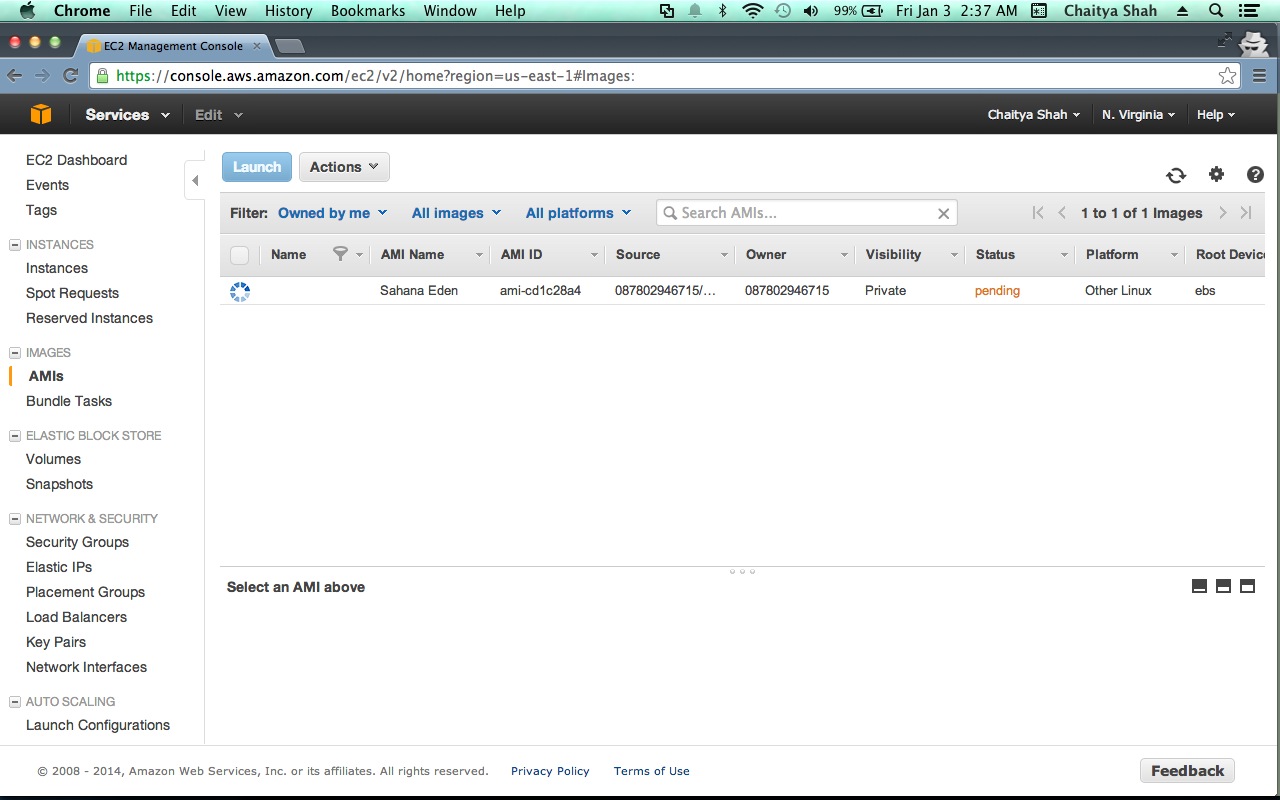Collapse the INSTANCES section in sidebar
Viewport: 1280px width, 800px height.
pos(15,245)
